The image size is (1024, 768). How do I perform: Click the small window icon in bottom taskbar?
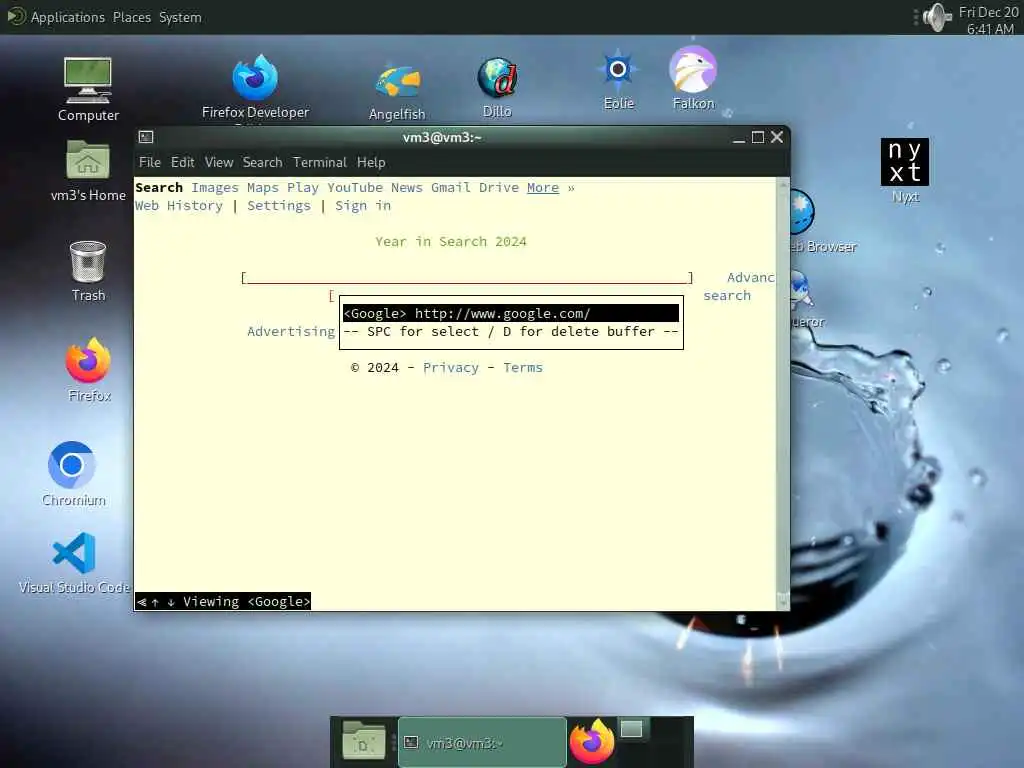tap(632, 729)
